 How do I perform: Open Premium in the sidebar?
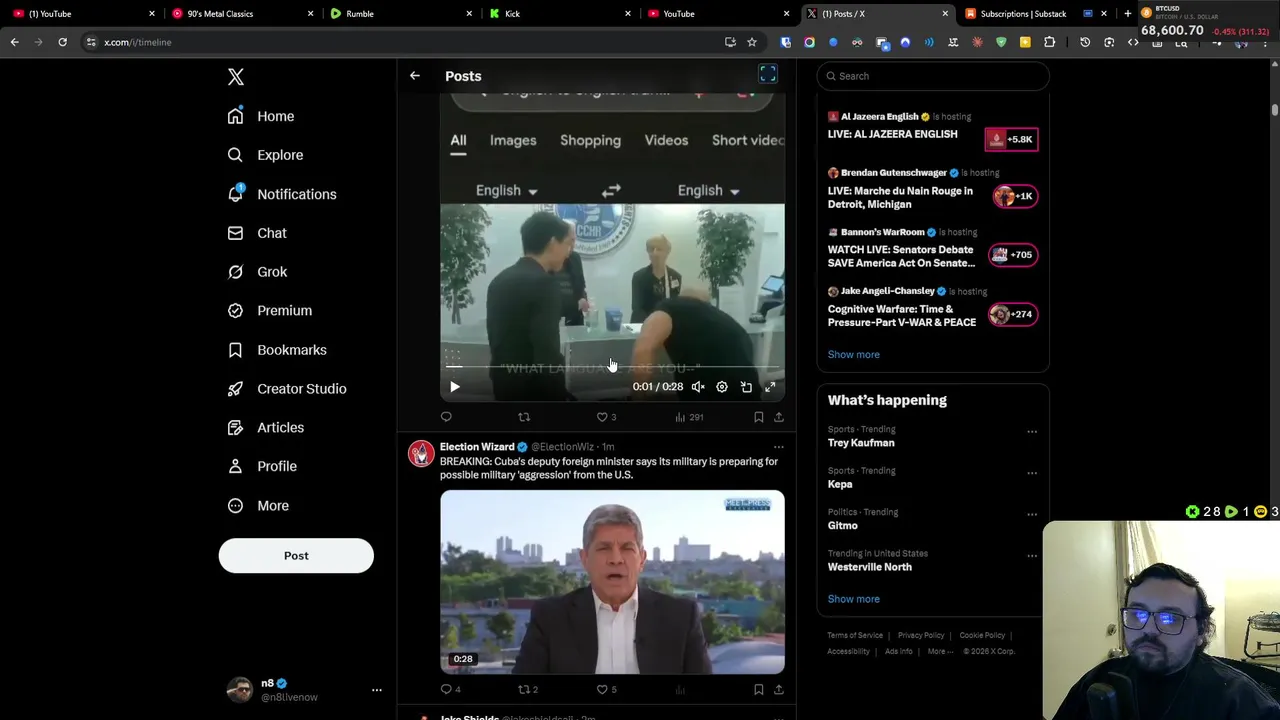(270, 311)
